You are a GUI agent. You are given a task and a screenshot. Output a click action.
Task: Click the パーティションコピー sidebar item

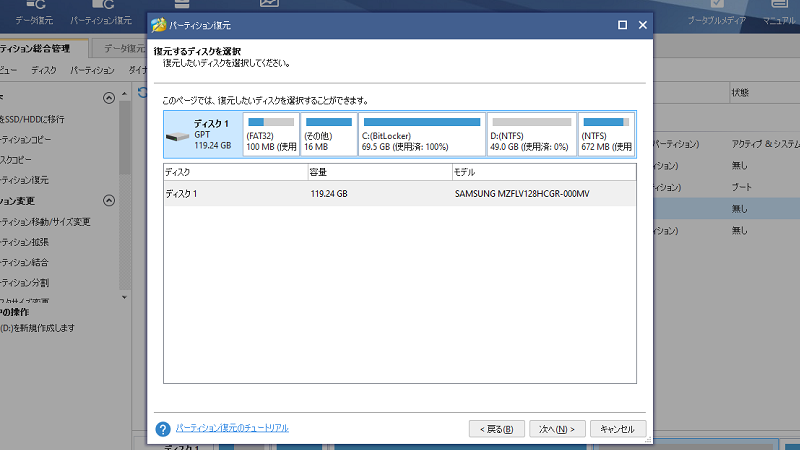(x=26, y=140)
